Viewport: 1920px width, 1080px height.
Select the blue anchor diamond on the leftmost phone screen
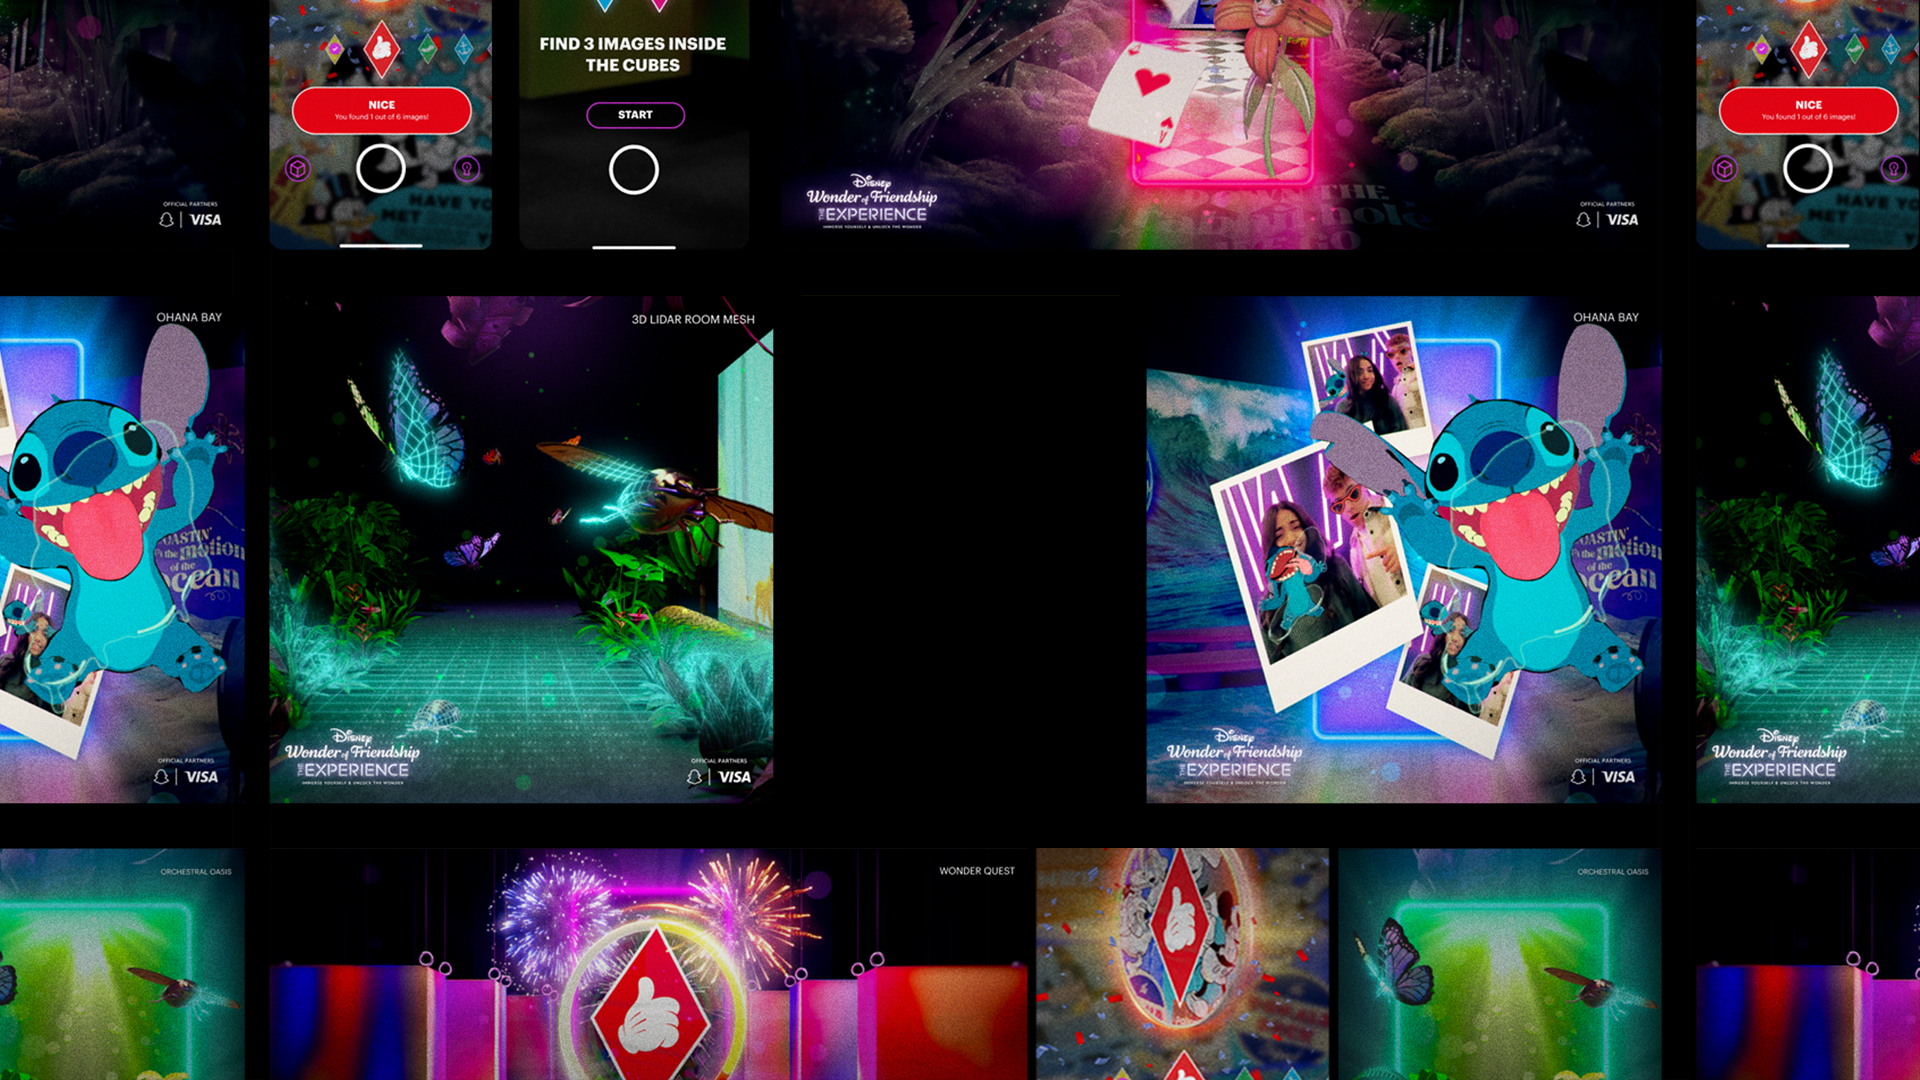(x=464, y=47)
